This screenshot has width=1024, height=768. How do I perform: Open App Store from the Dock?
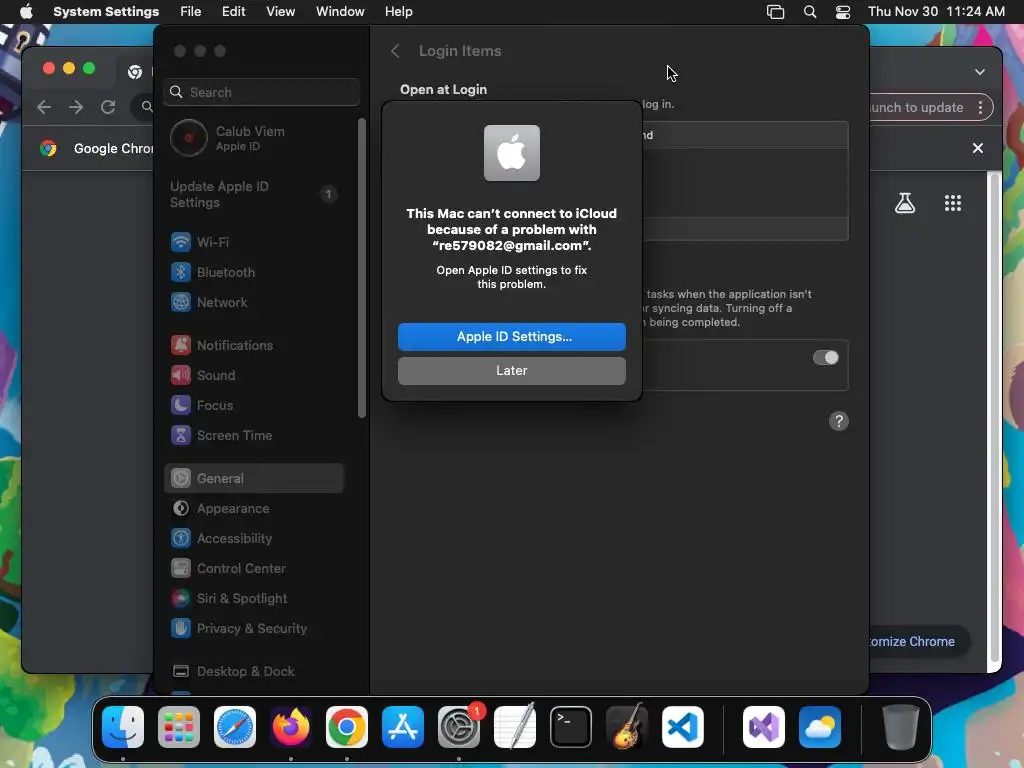[403, 727]
